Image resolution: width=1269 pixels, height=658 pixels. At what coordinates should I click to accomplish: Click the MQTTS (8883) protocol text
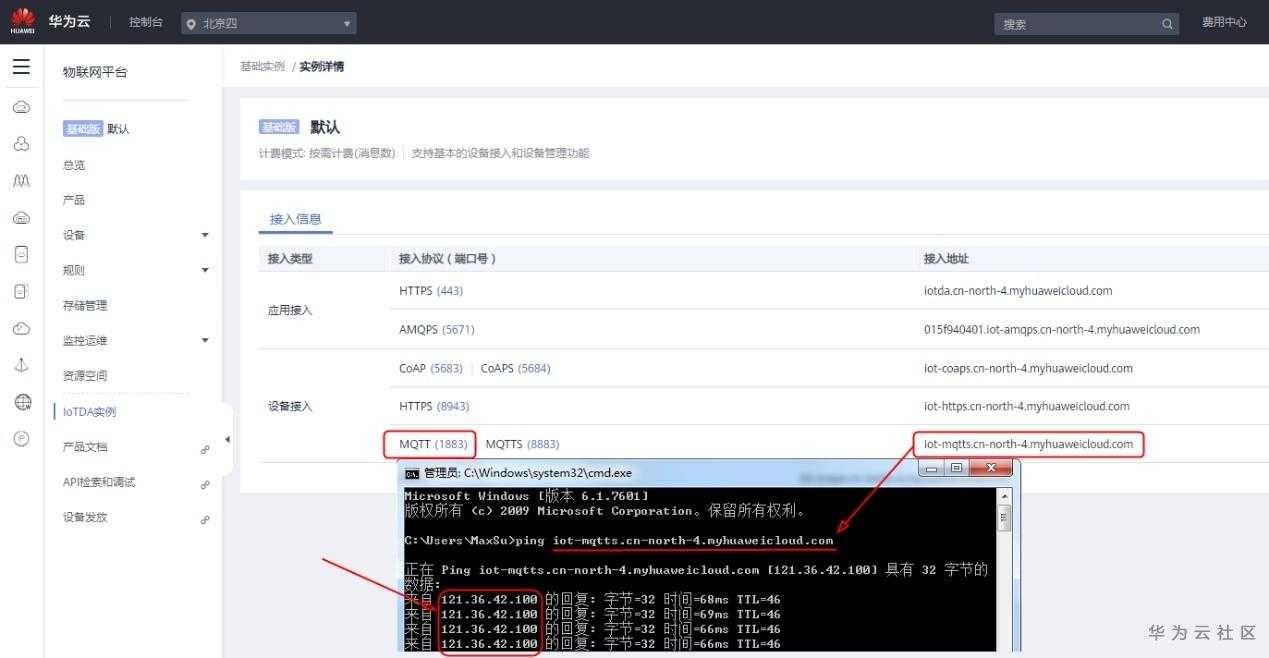coord(523,444)
